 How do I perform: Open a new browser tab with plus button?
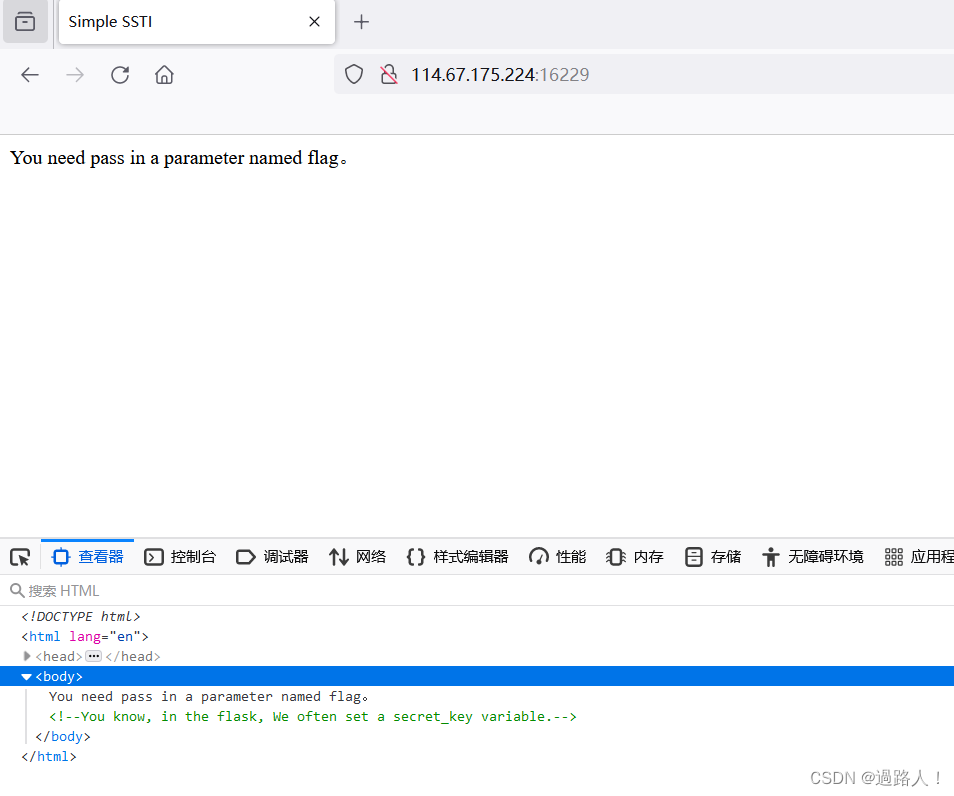(x=361, y=21)
